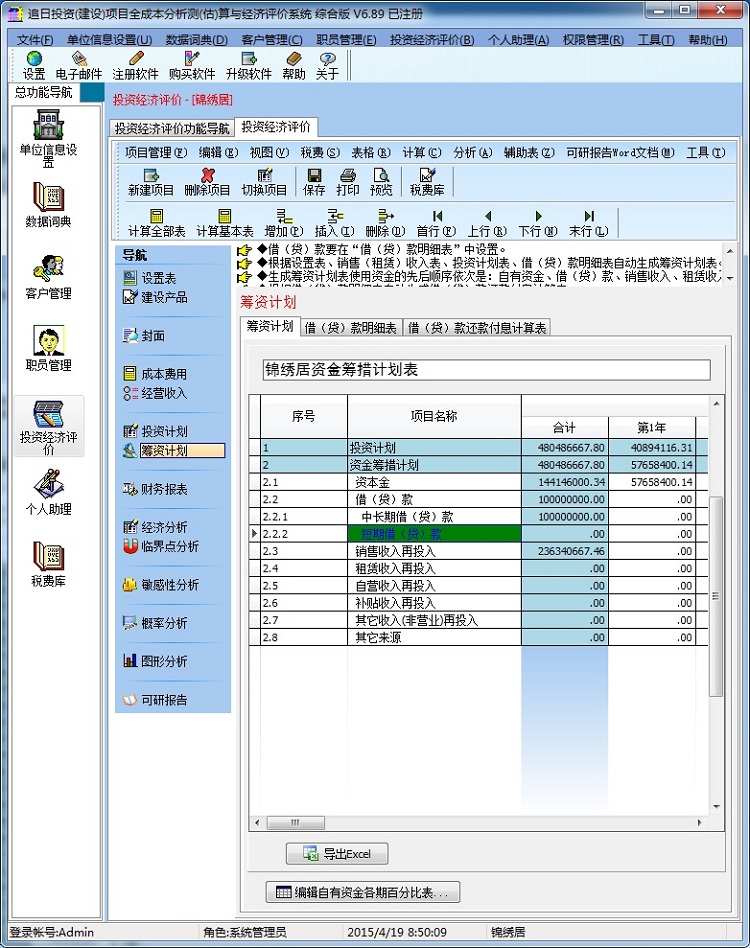Screen dimensions: 750x948
Task: Open the 购买软件 toolbar icon
Action: tap(192, 66)
